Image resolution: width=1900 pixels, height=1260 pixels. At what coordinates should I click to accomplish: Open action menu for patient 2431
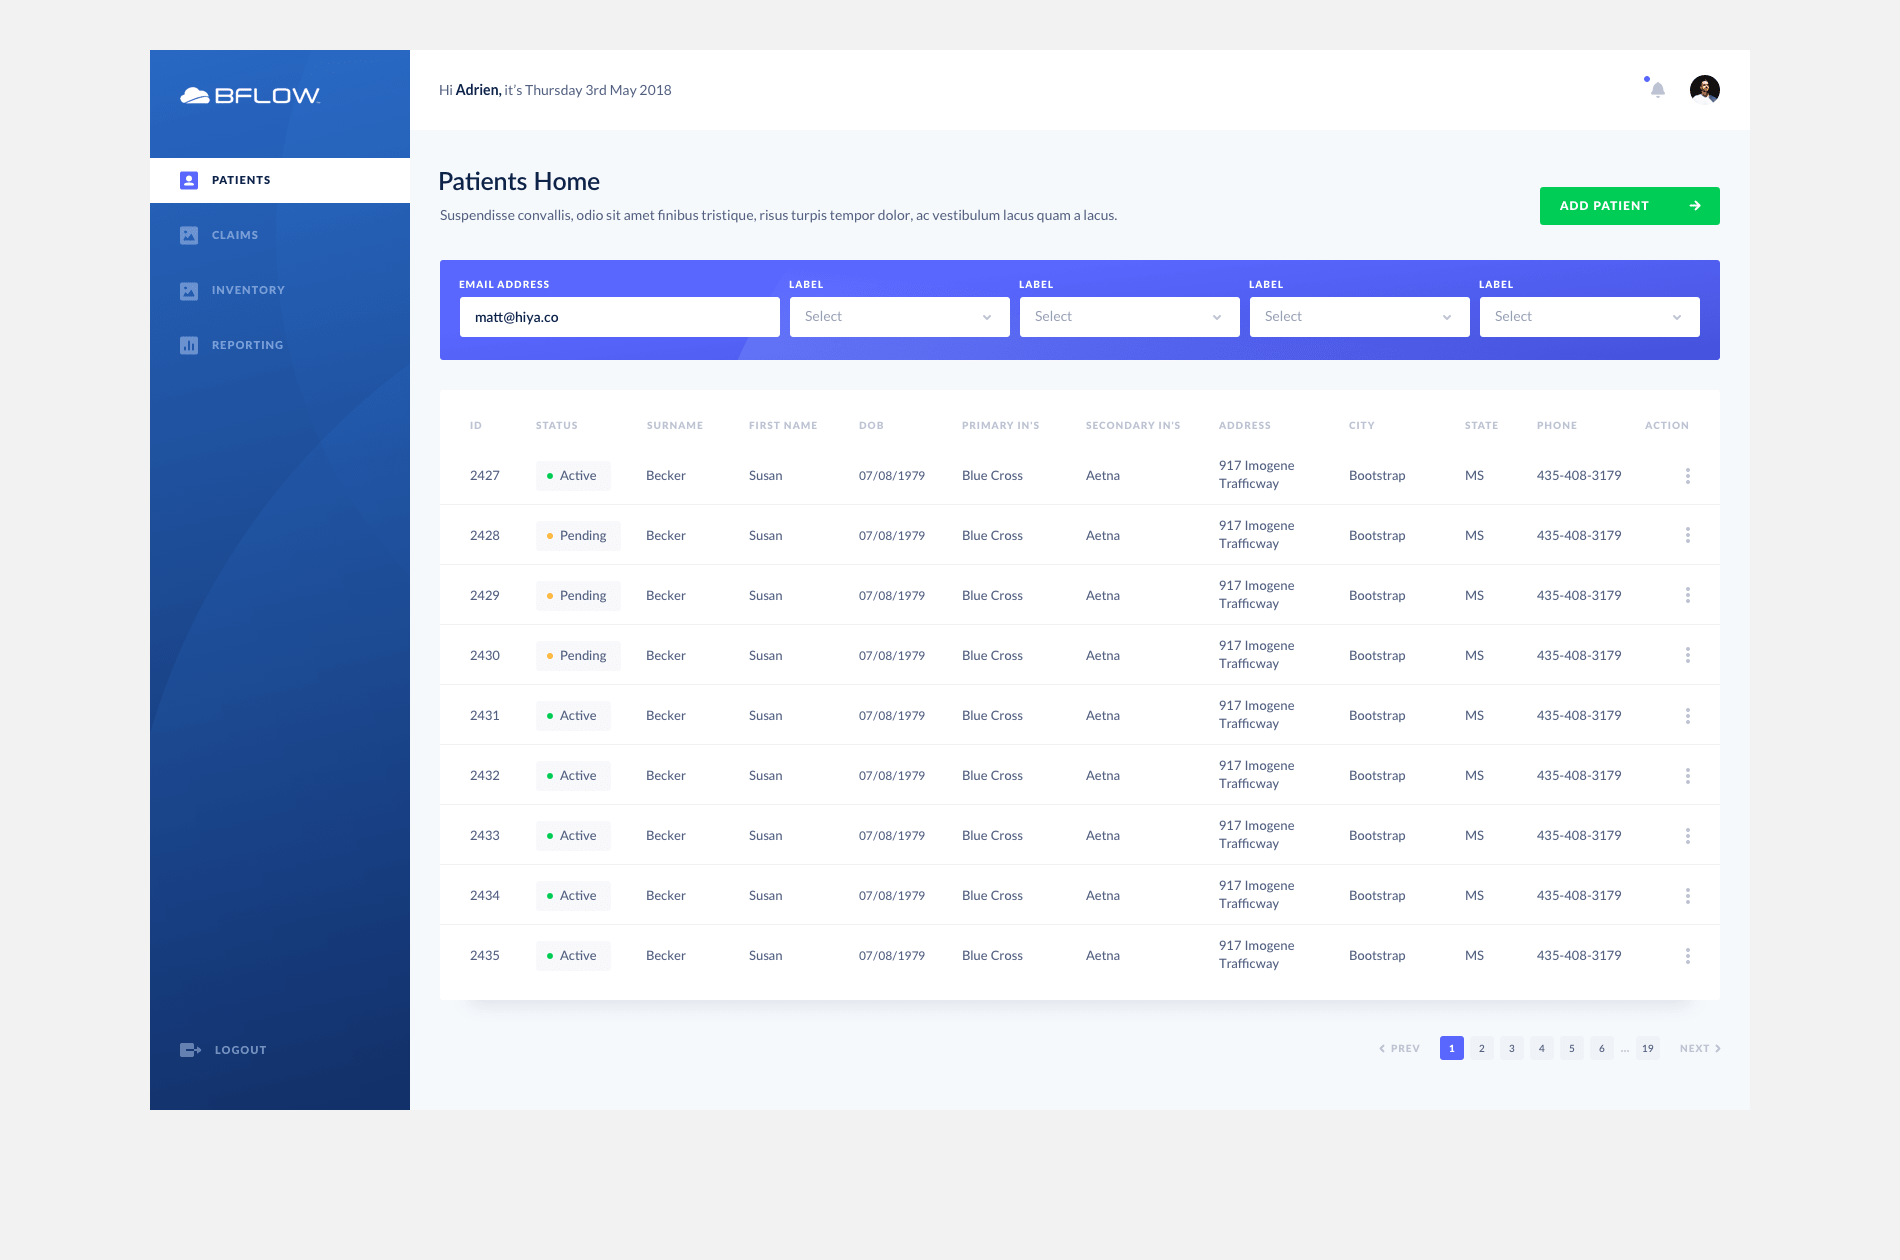[1688, 716]
